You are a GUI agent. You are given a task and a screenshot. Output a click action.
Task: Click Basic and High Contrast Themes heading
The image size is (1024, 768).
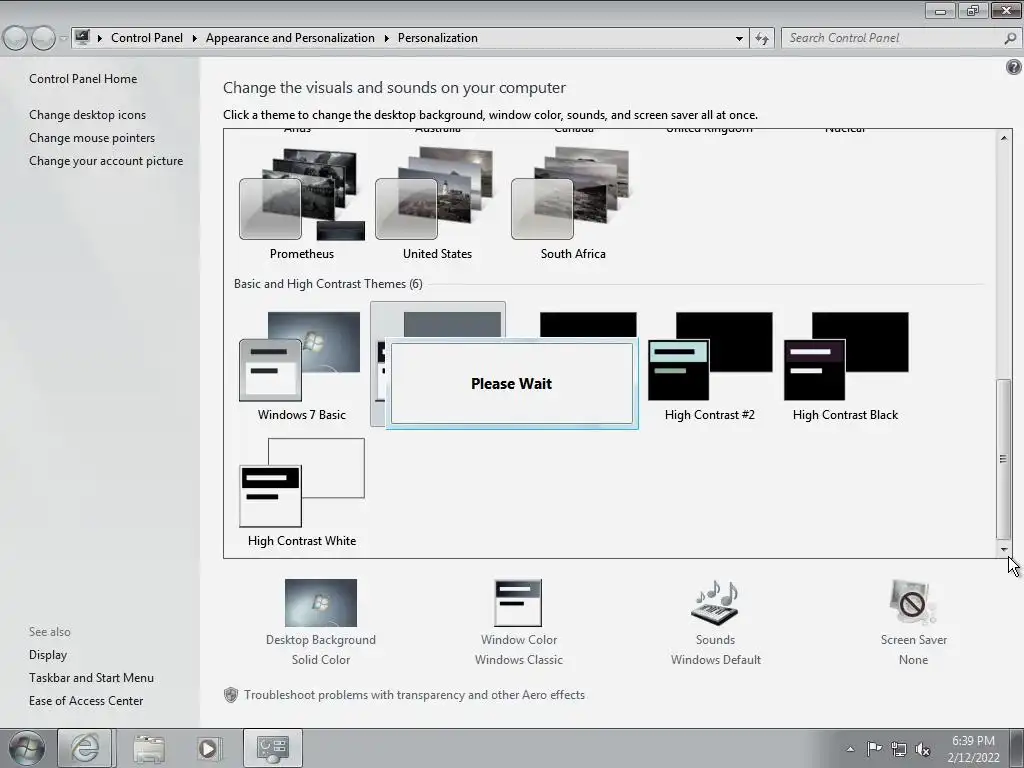click(328, 284)
